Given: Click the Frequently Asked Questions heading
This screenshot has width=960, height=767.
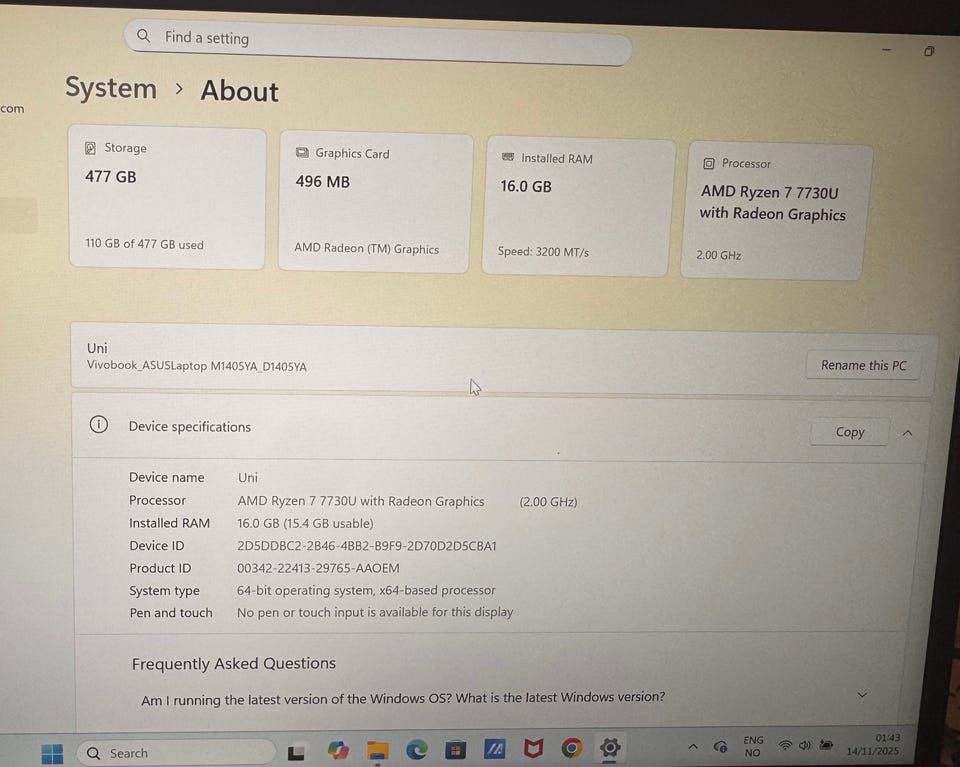Looking at the screenshot, I should [x=234, y=664].
